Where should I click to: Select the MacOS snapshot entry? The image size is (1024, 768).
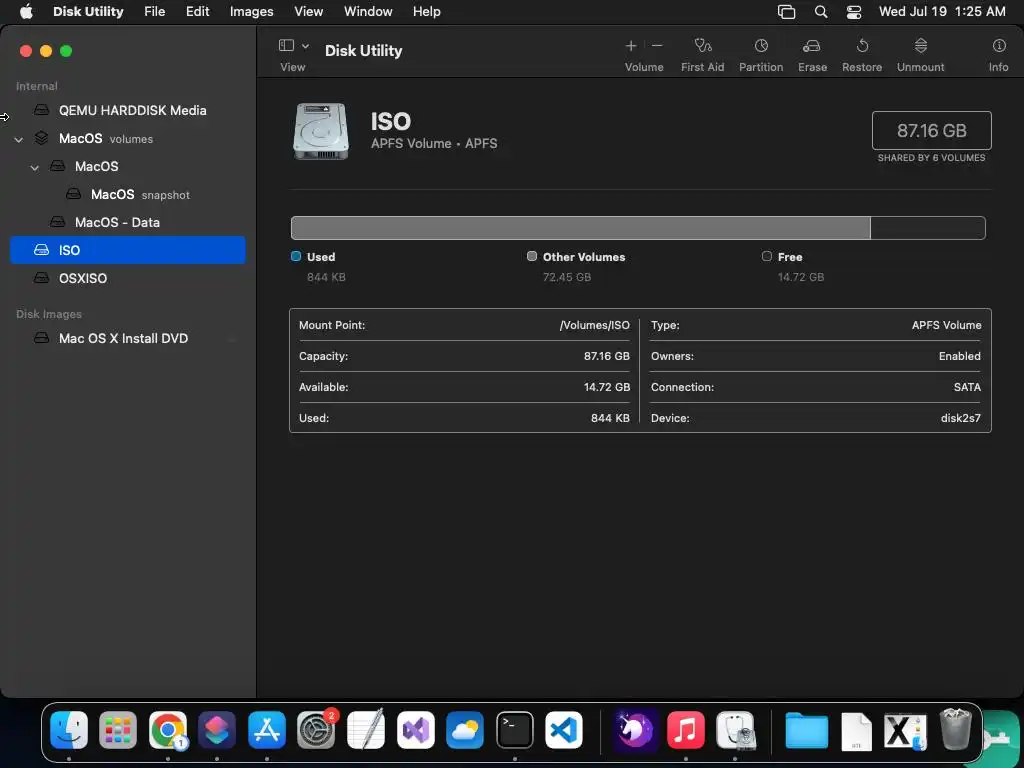(127, 195)
